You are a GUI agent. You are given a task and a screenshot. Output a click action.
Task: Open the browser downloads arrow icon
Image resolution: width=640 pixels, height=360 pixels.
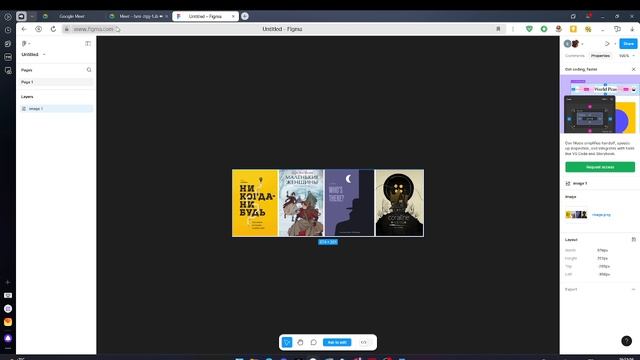click(632, 29)
